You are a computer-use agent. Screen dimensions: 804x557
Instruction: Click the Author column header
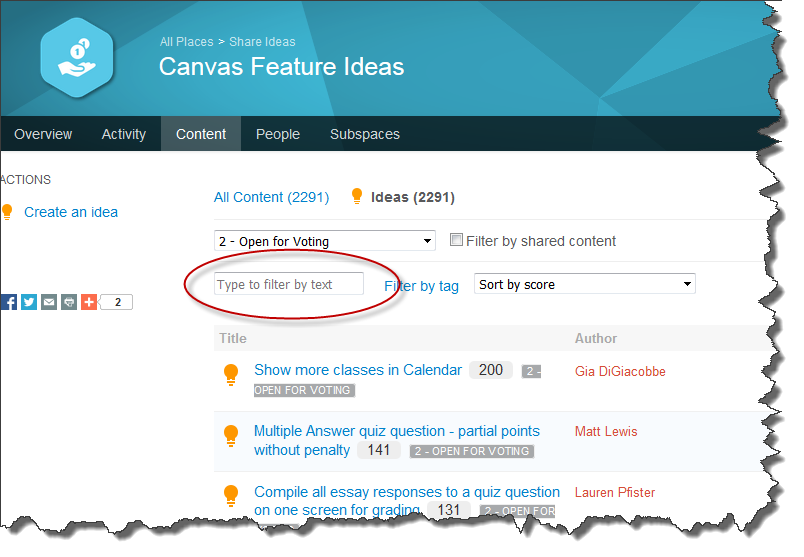tap(595, 339)
